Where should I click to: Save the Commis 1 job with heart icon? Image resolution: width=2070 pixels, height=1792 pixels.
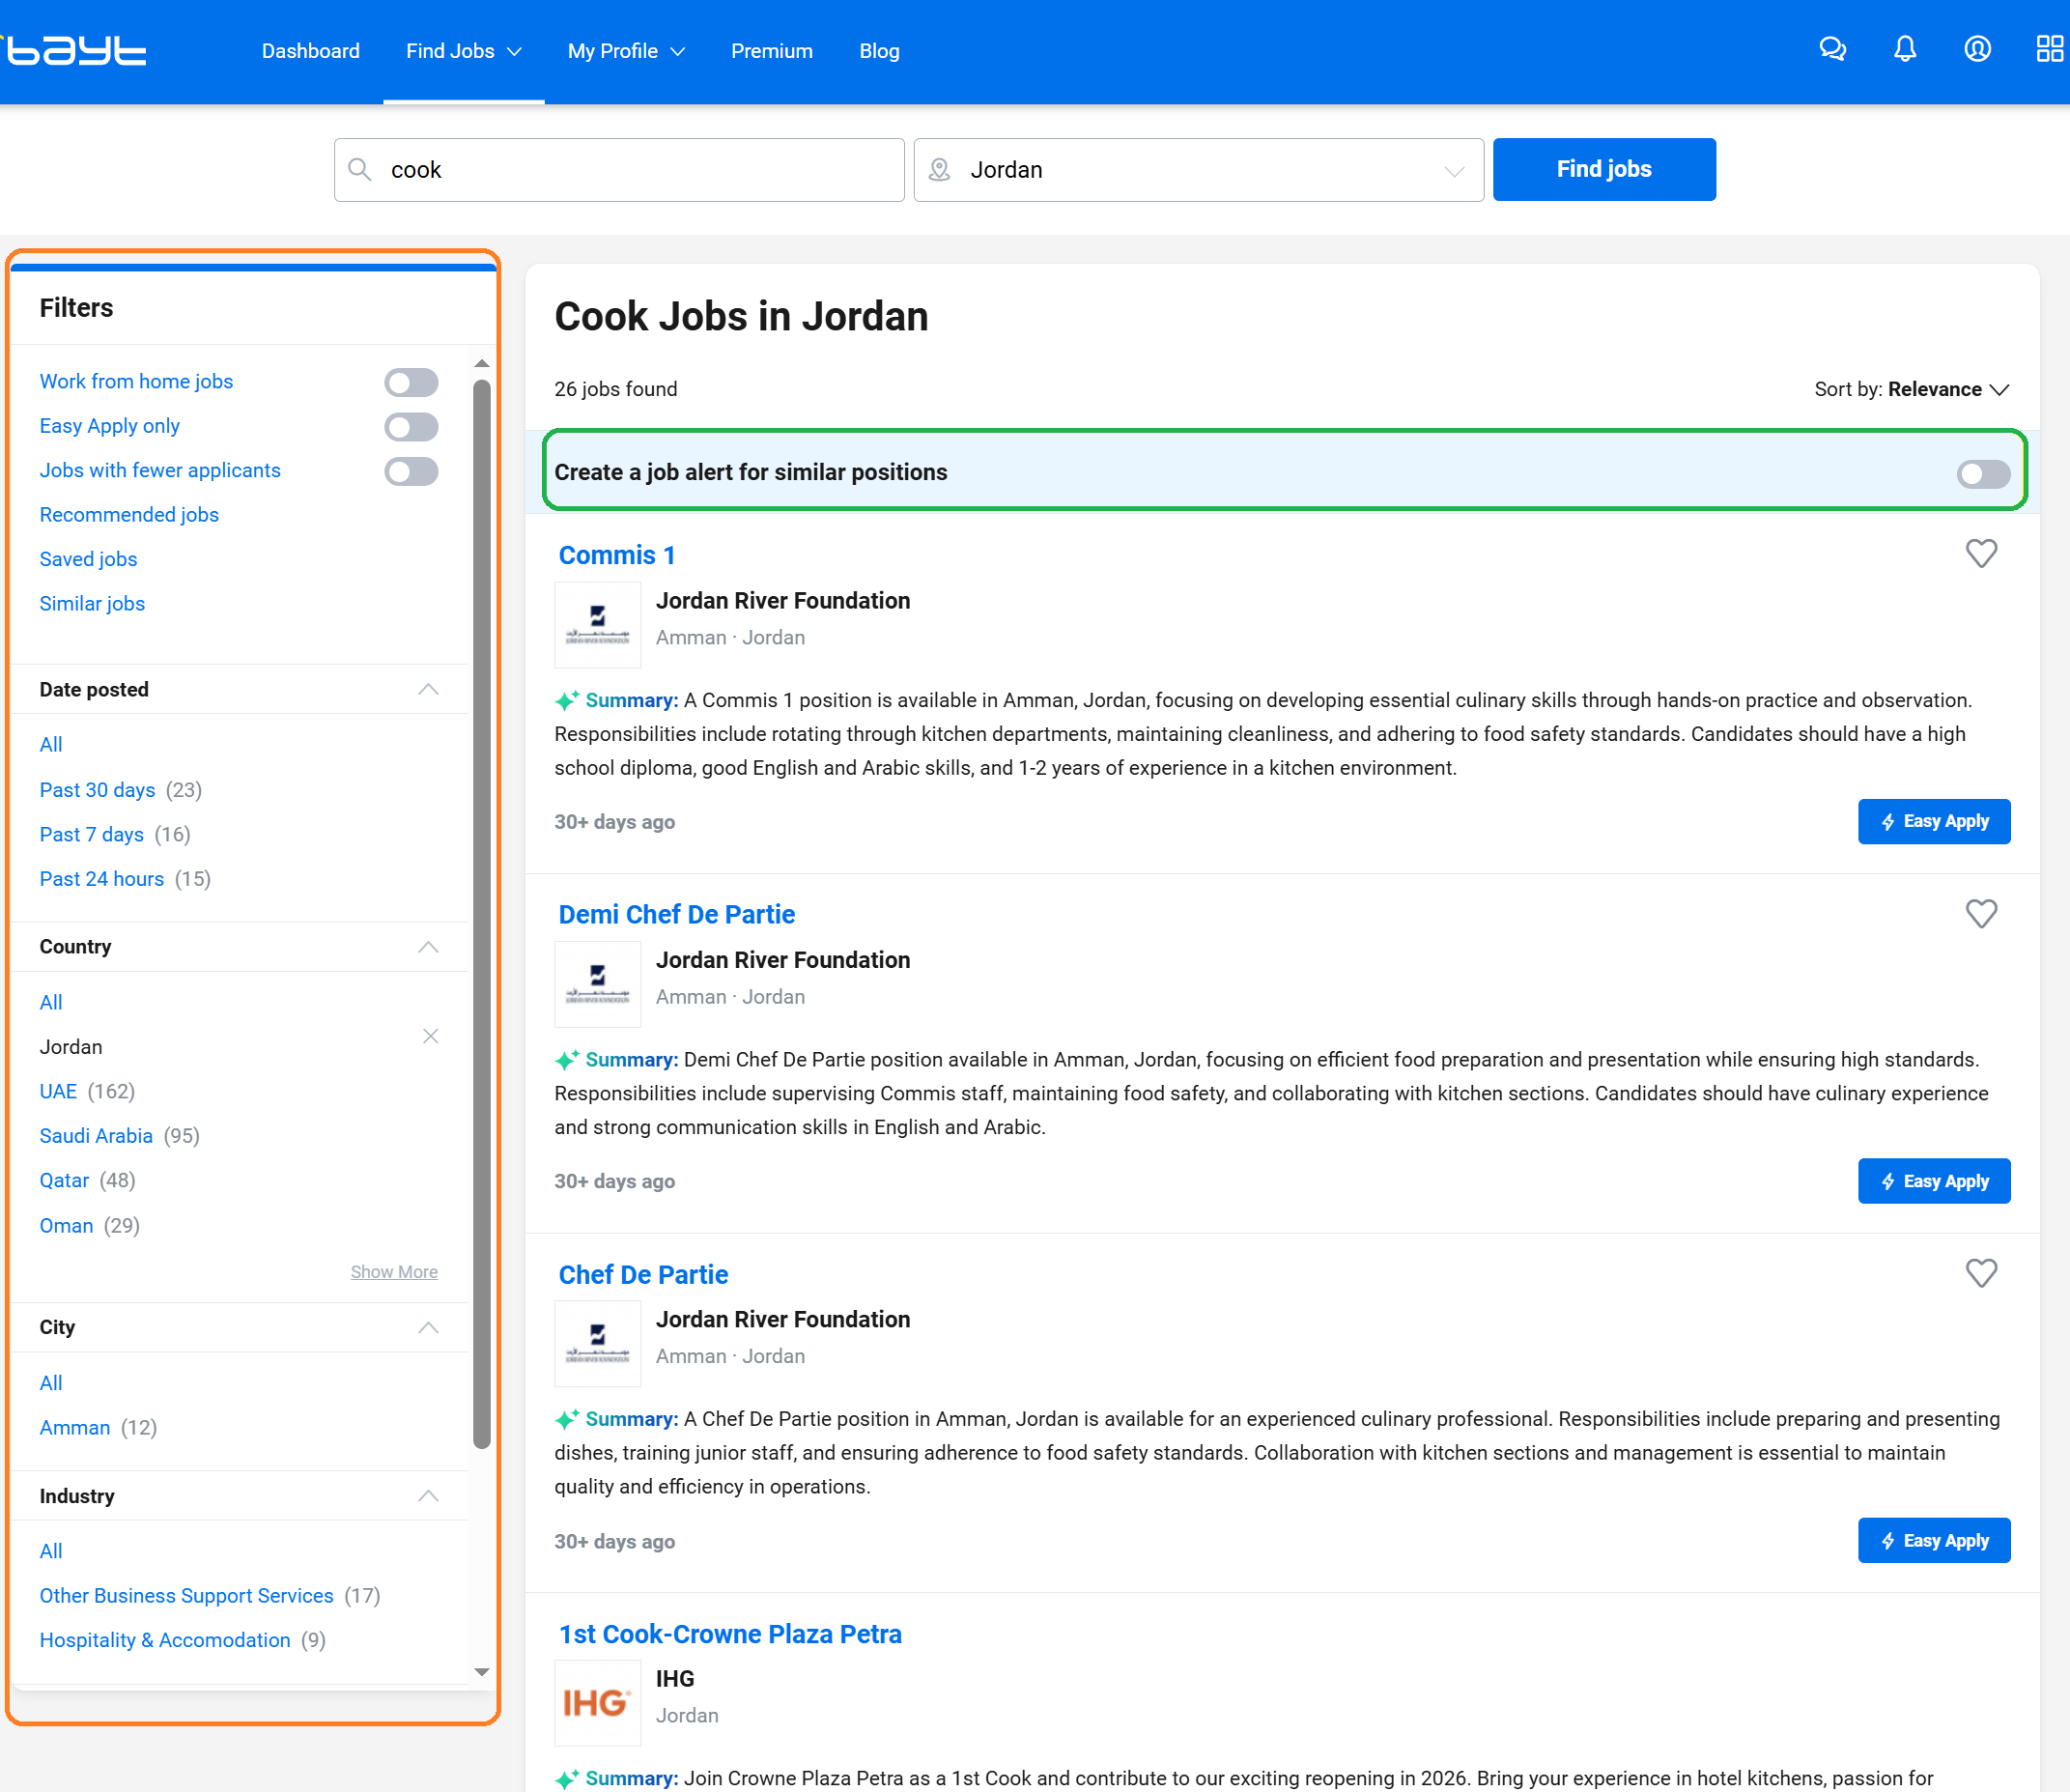pos(1981,553)
